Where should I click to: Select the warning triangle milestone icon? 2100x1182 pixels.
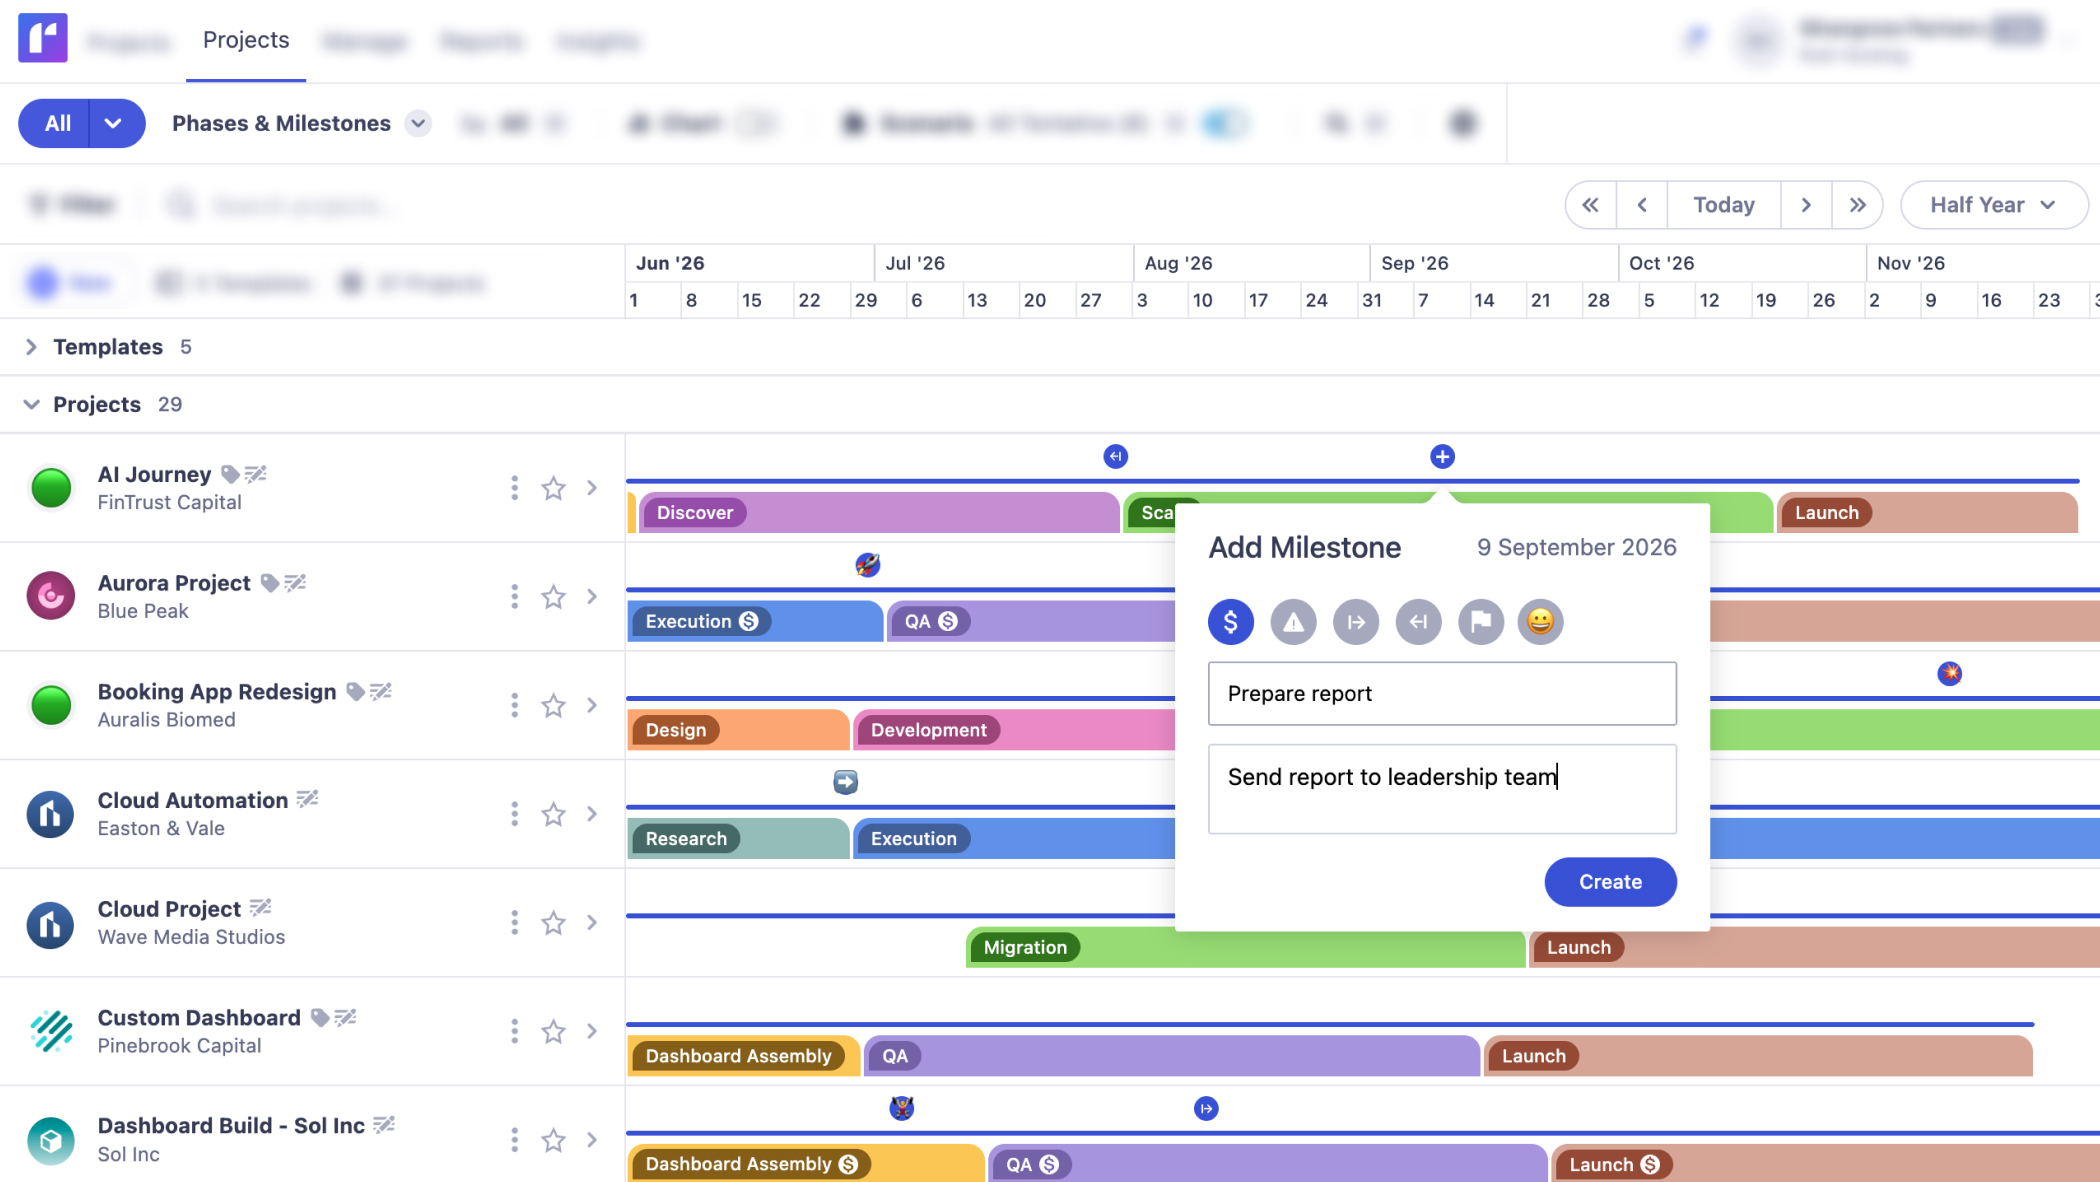tap(1293, 622)
